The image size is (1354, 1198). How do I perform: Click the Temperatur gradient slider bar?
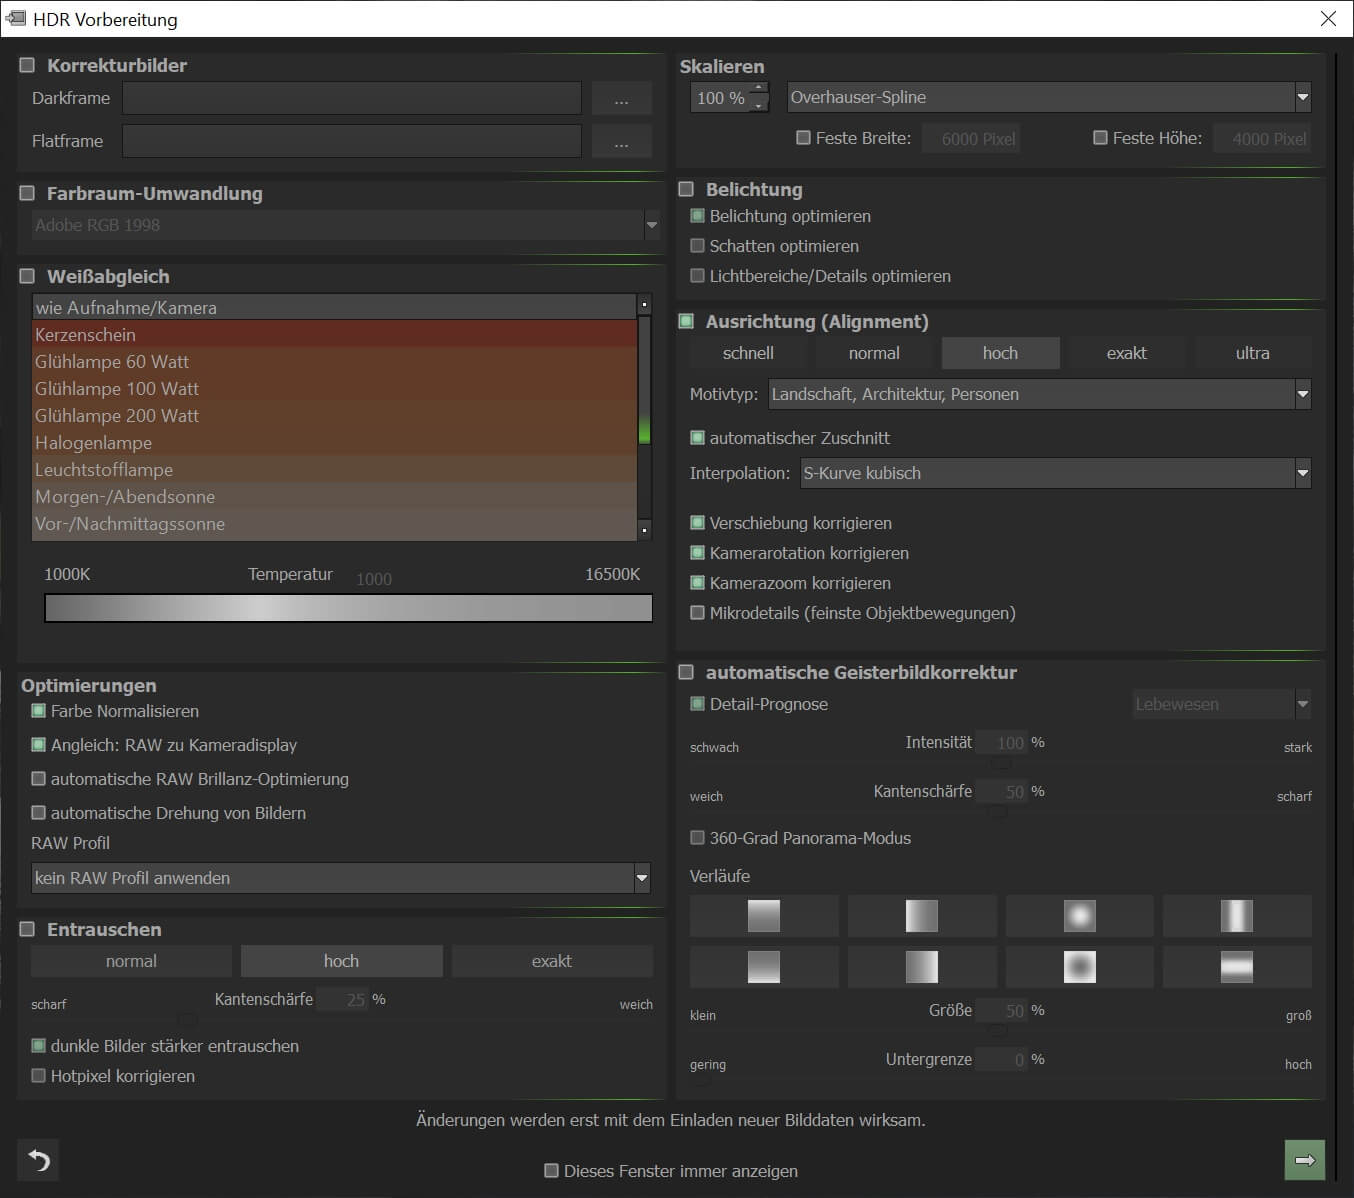[x=348, y=608]
